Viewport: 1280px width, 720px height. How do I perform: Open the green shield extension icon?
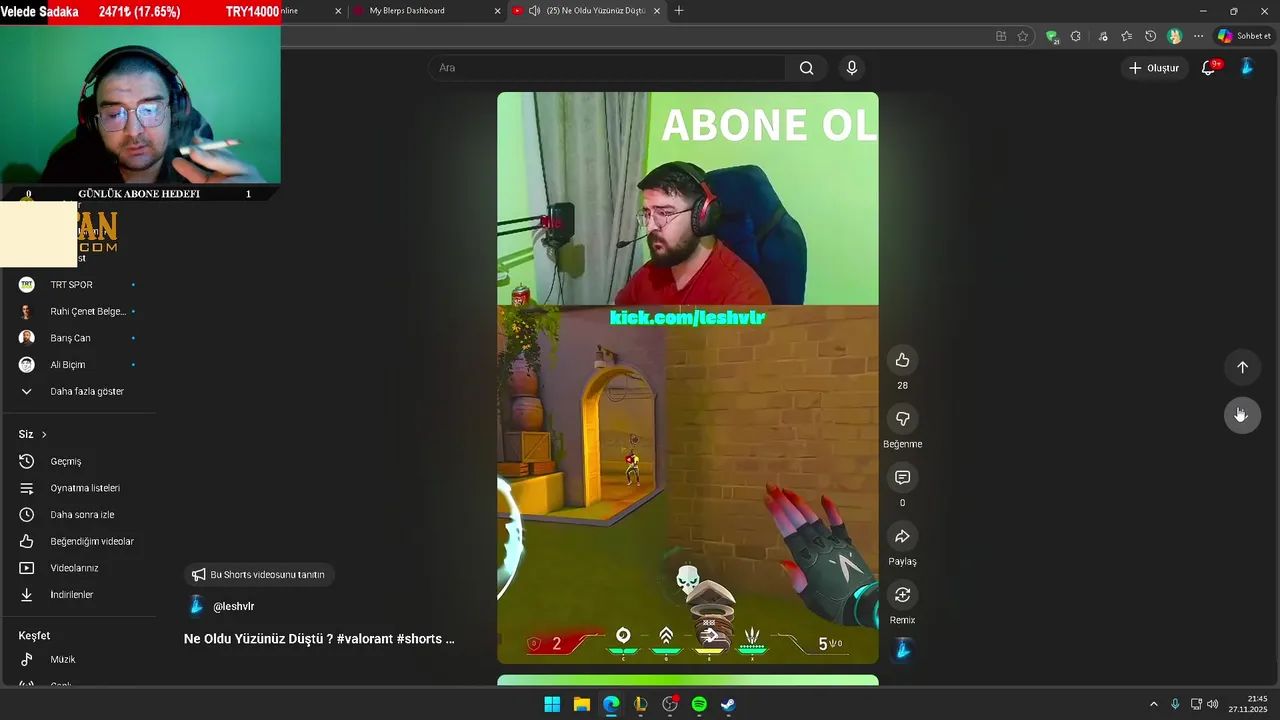click(1052, 36)
